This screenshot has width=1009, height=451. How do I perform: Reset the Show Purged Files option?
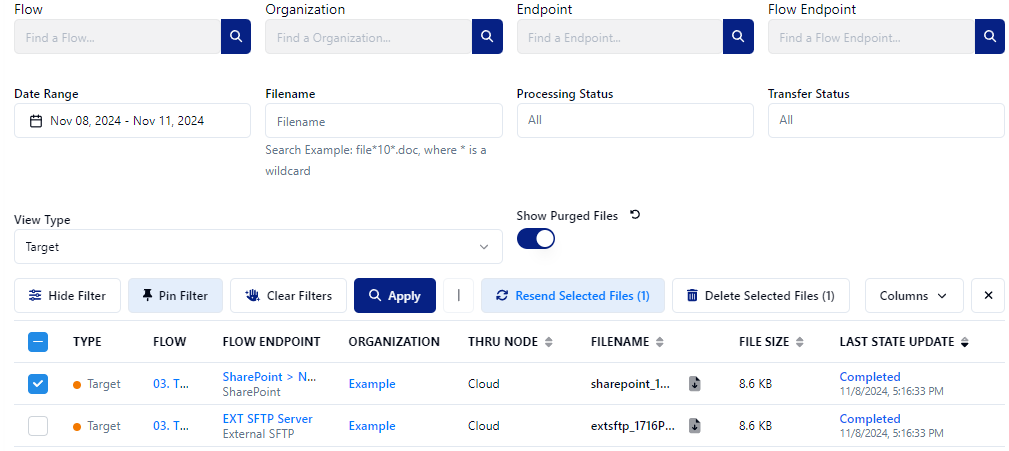tap(634, 215)
